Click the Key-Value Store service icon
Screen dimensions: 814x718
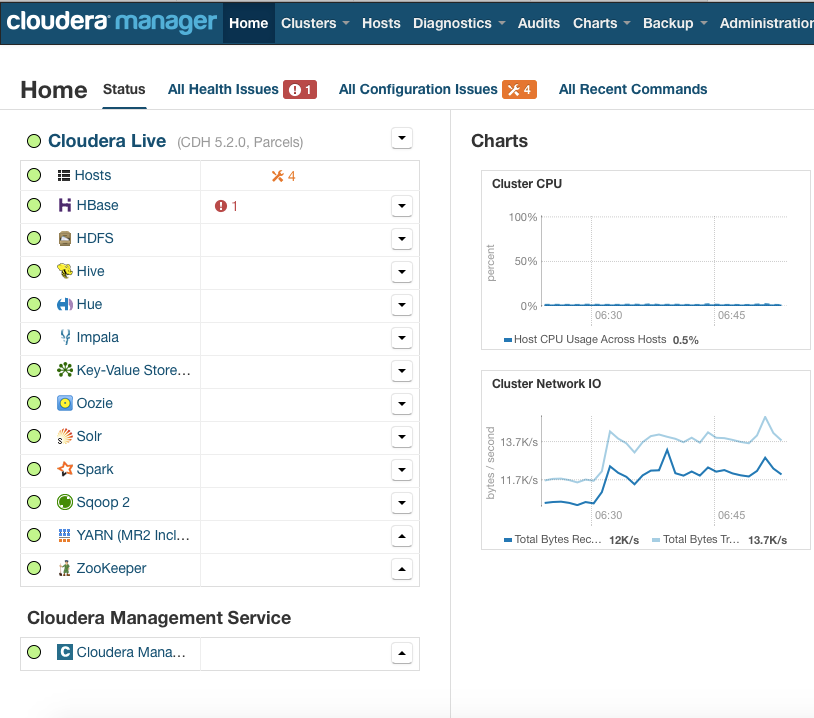[64, 370]
